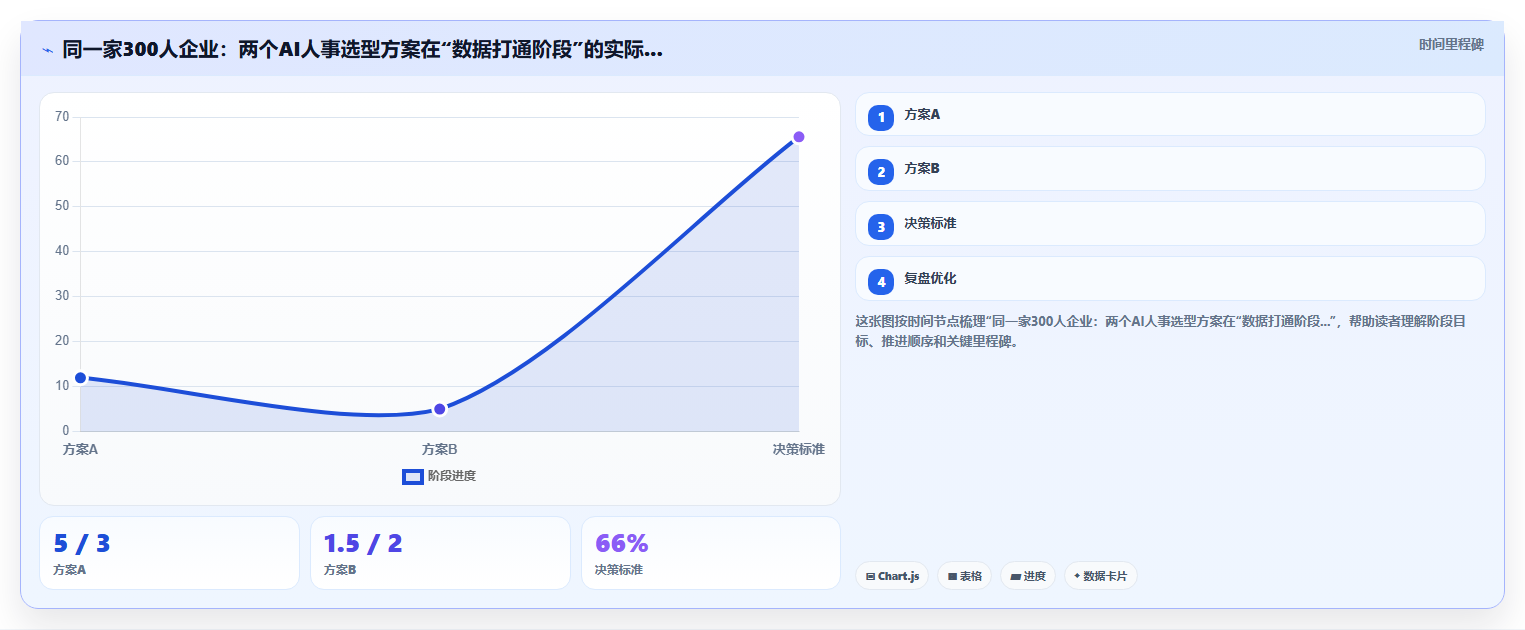Click the number 3 badge for 决策标准
Screen dimensions: 1525x630
pyautogui.click(x=881, y=227)
